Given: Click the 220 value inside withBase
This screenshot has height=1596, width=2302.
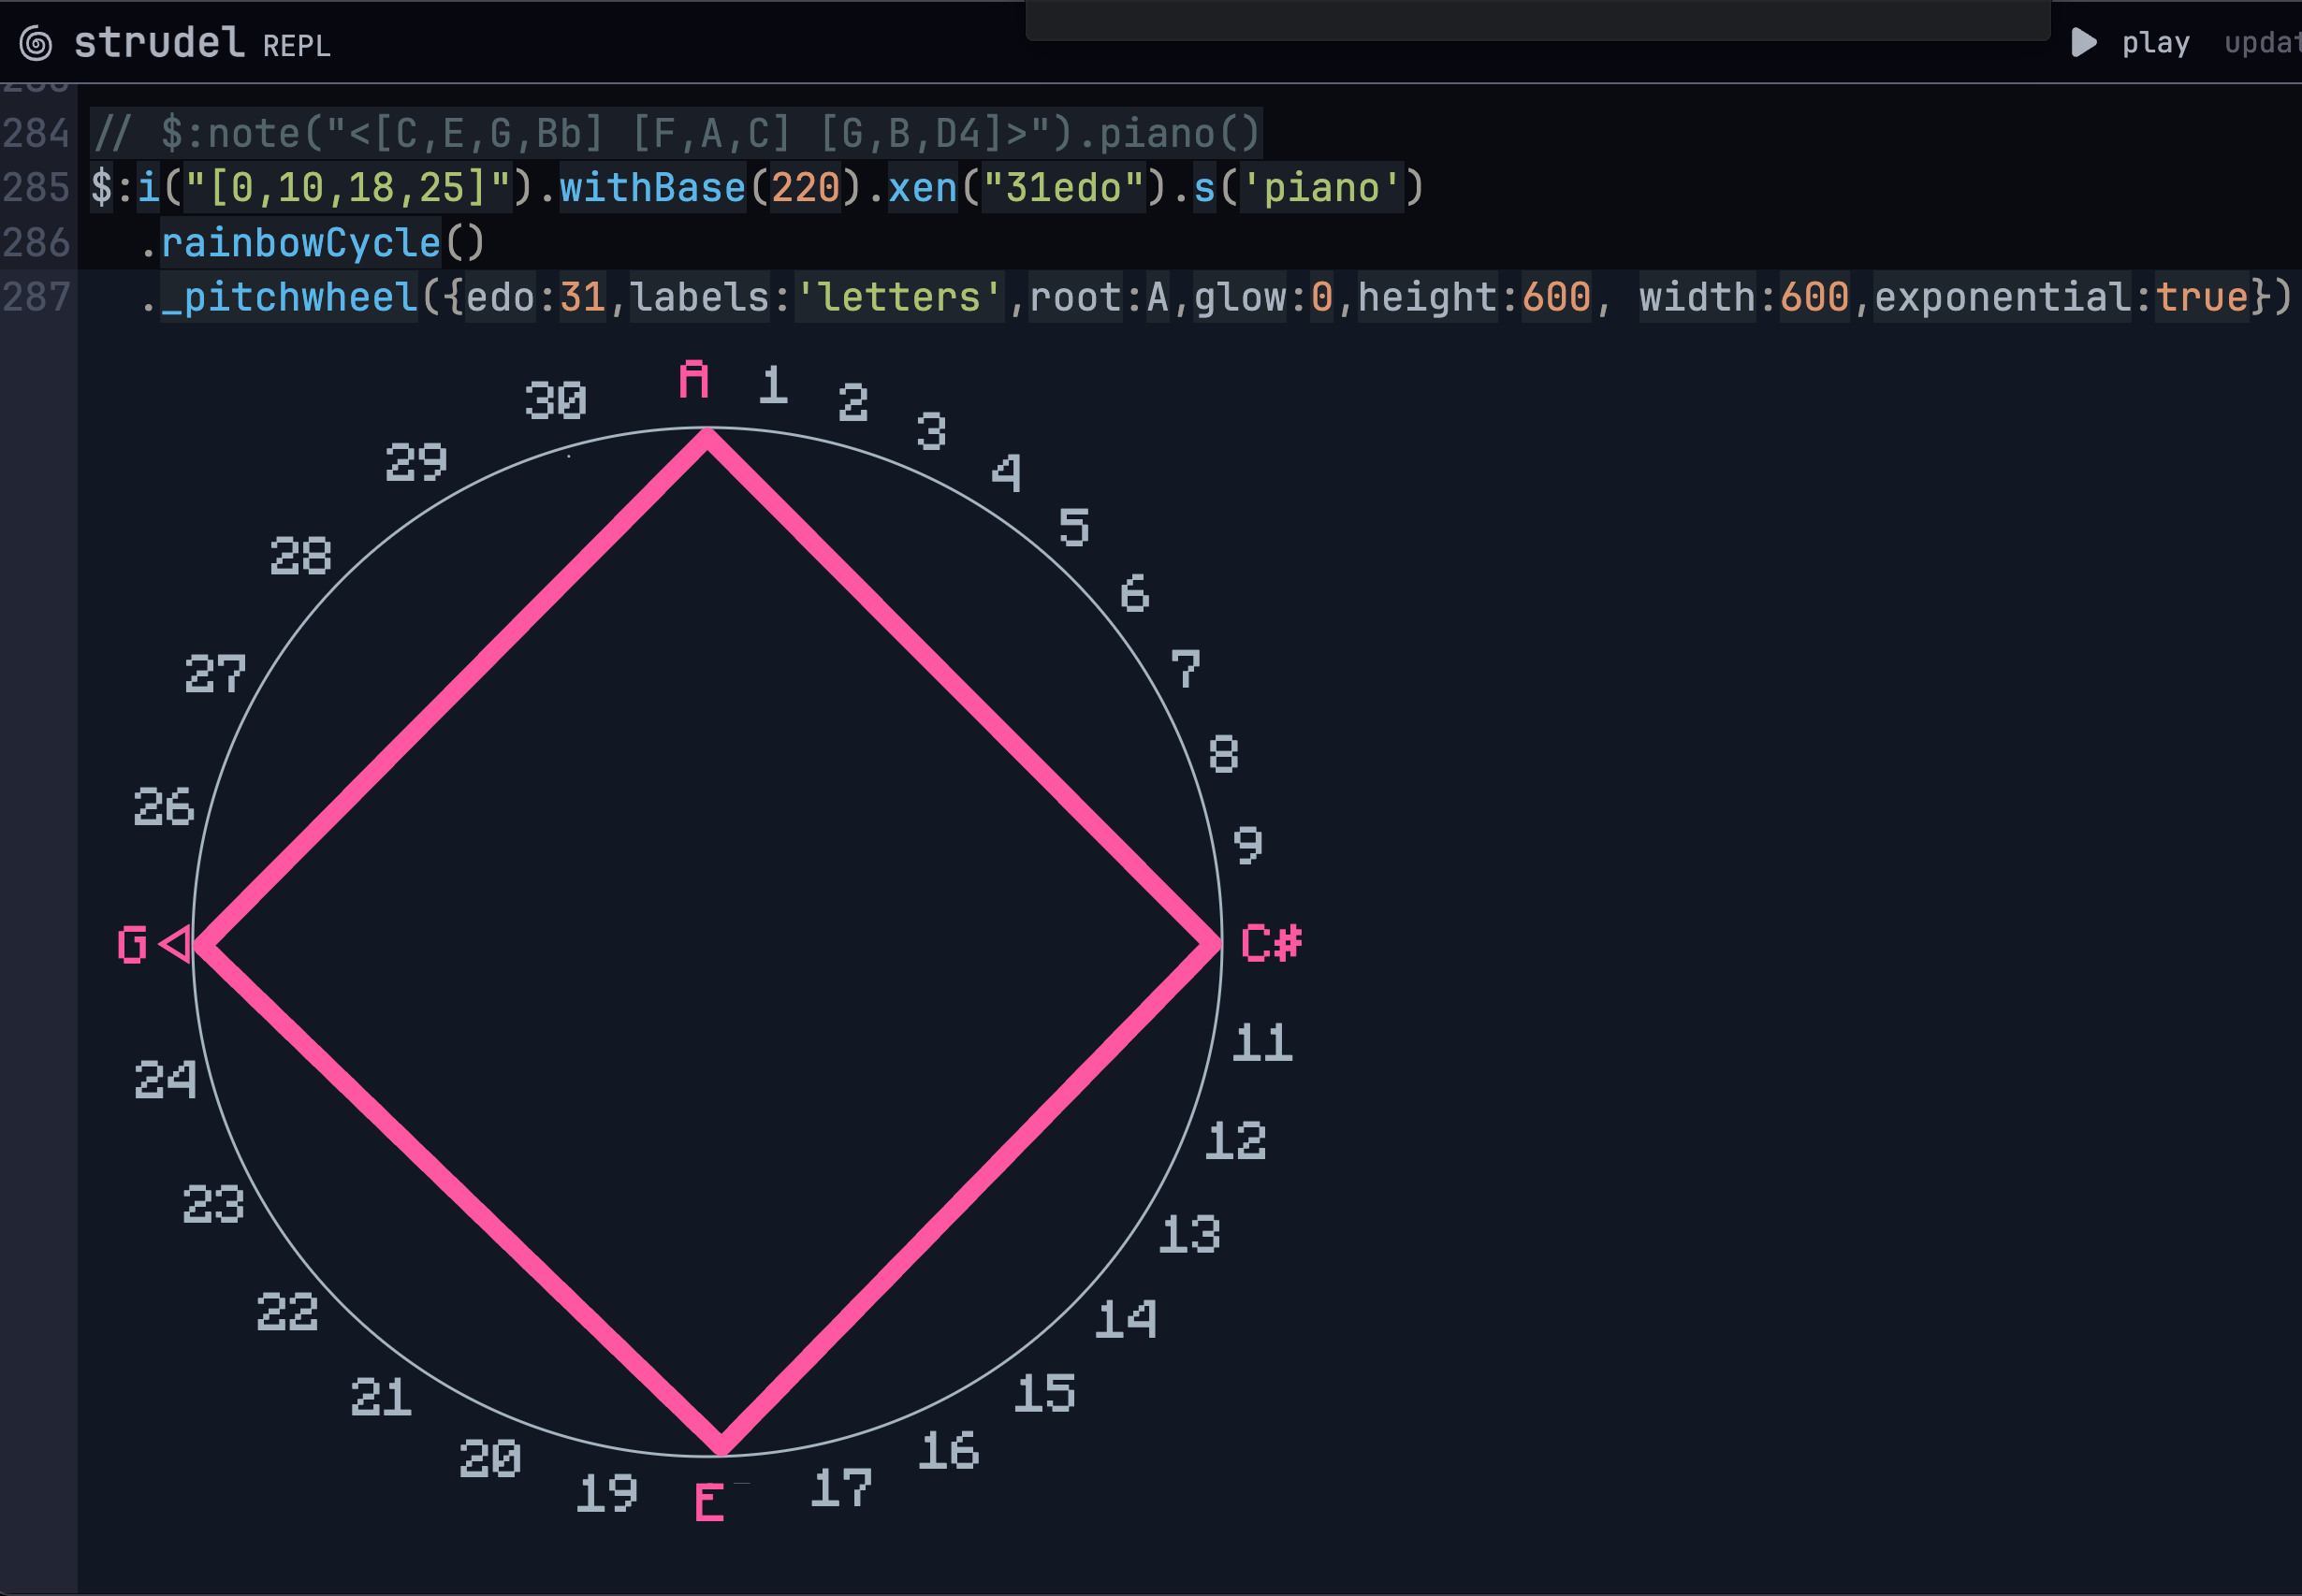Looking at the screenshot, I should [x=805, y=188].
